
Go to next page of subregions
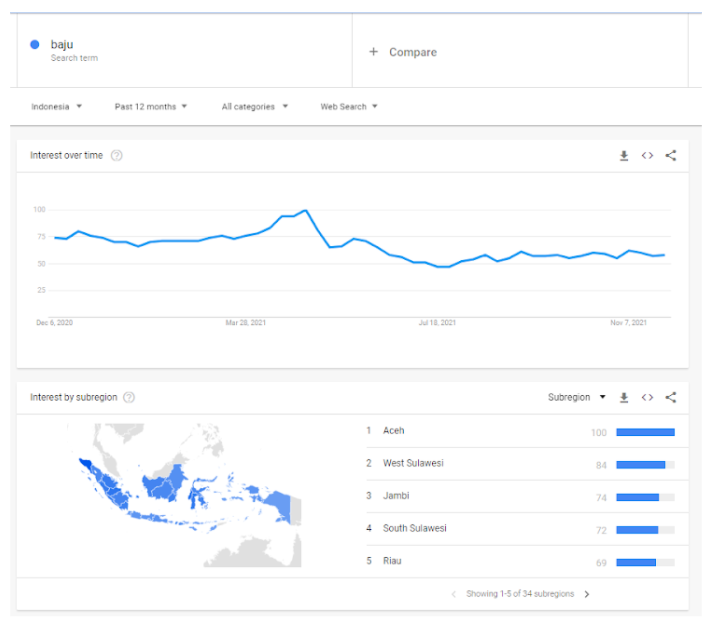587,594
